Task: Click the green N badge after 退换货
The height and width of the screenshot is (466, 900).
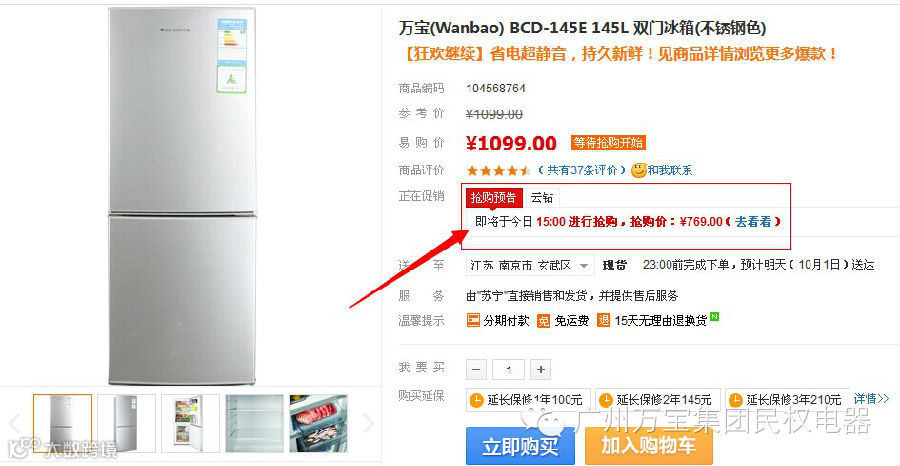Action: click(715, 316)
